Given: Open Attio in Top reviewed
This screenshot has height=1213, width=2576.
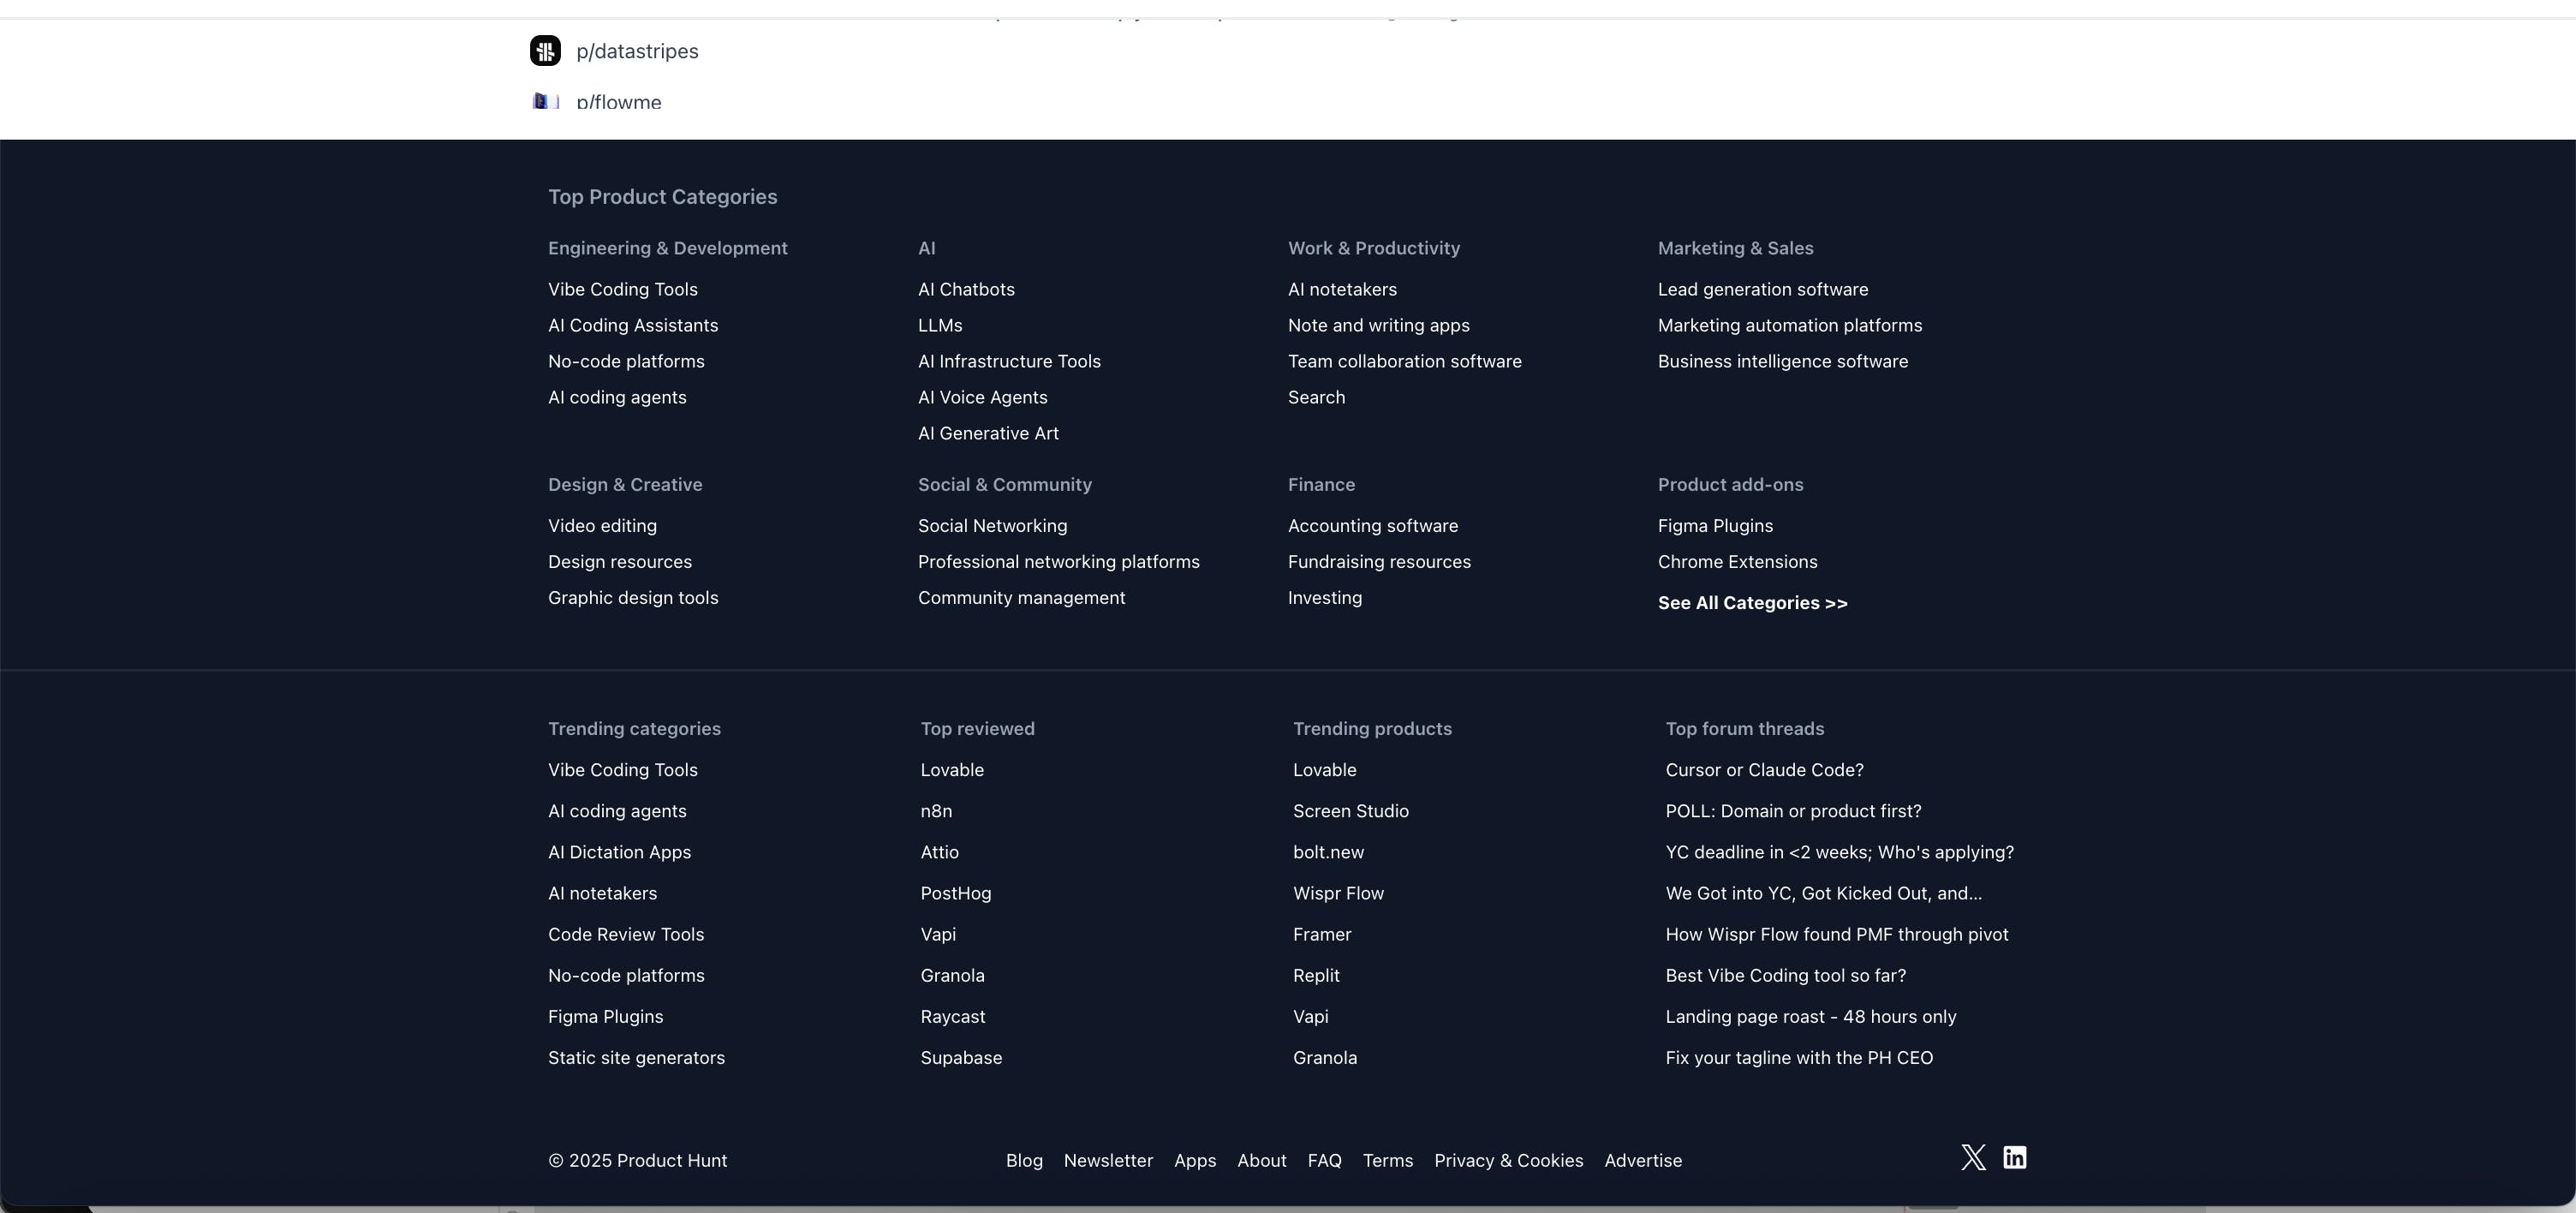Looking at the screenshot, I should point(939,852).
